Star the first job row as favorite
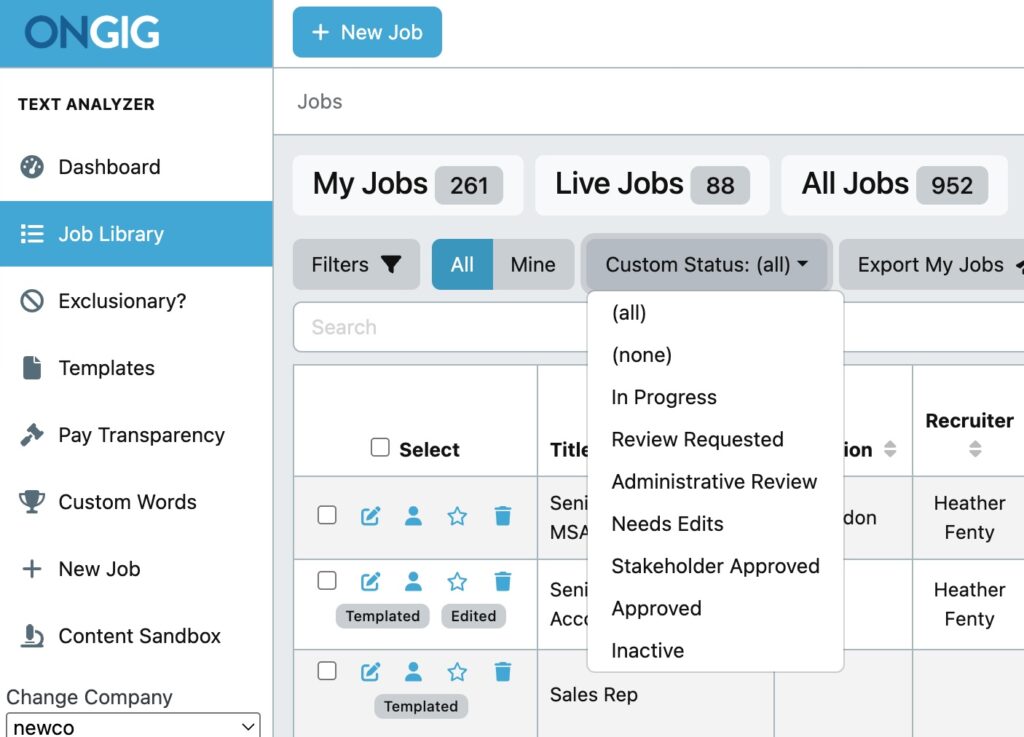 point(457,516)
